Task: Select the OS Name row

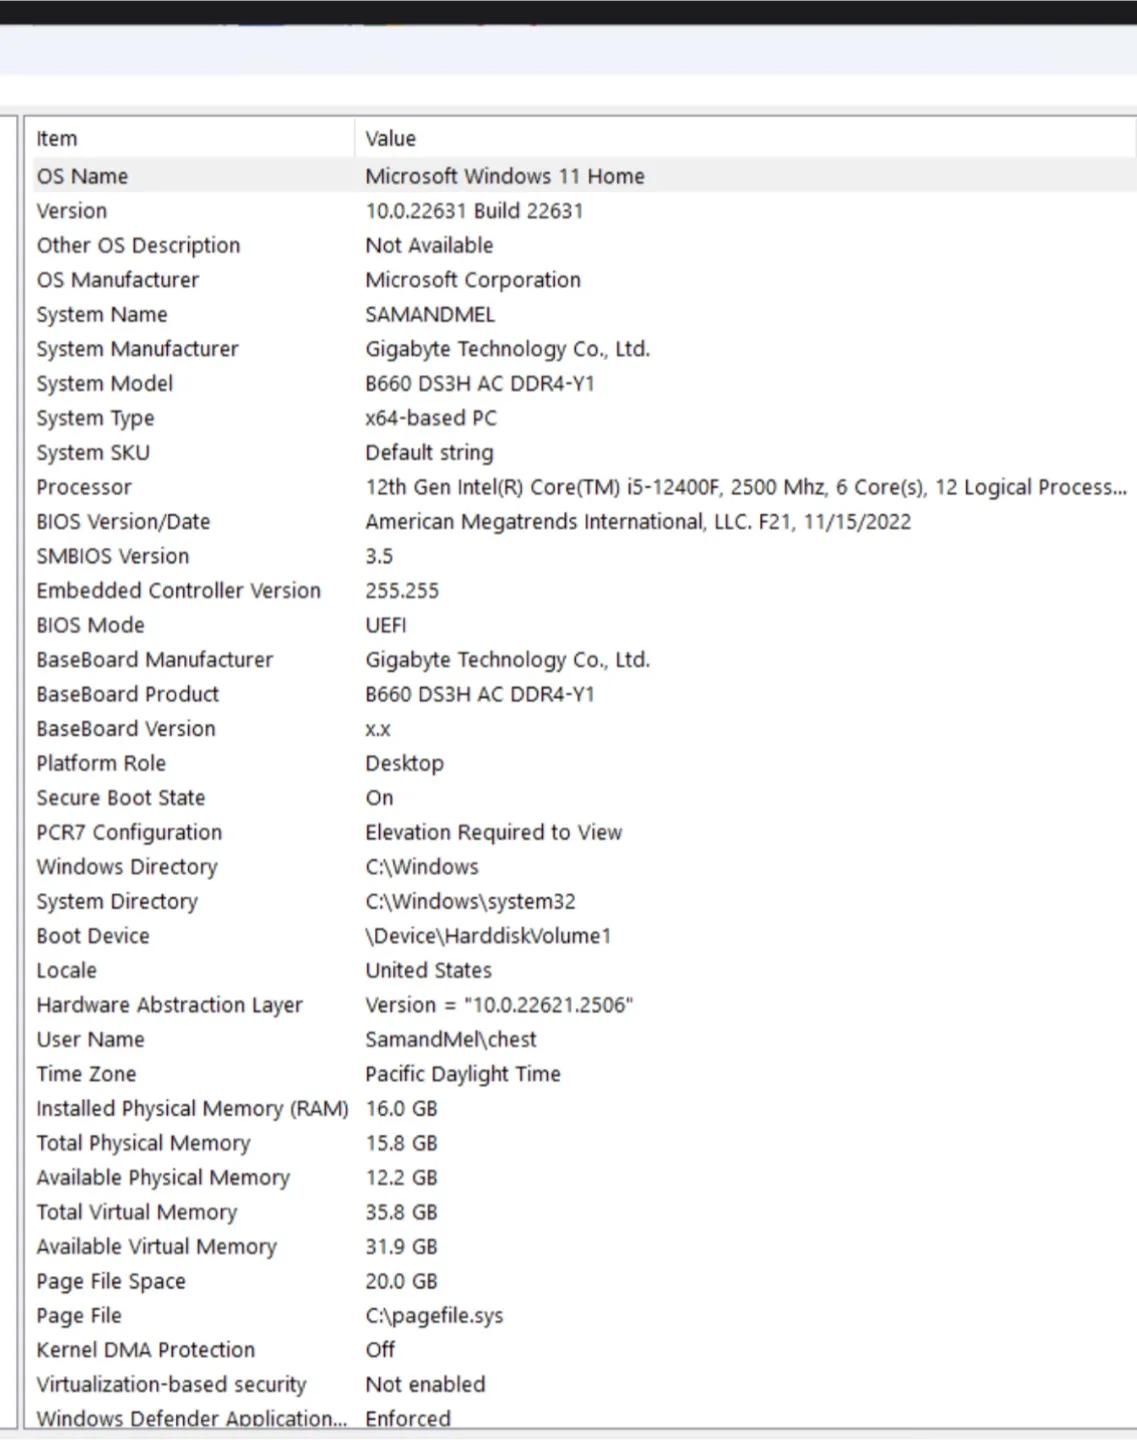Action: tap(82, 176)
